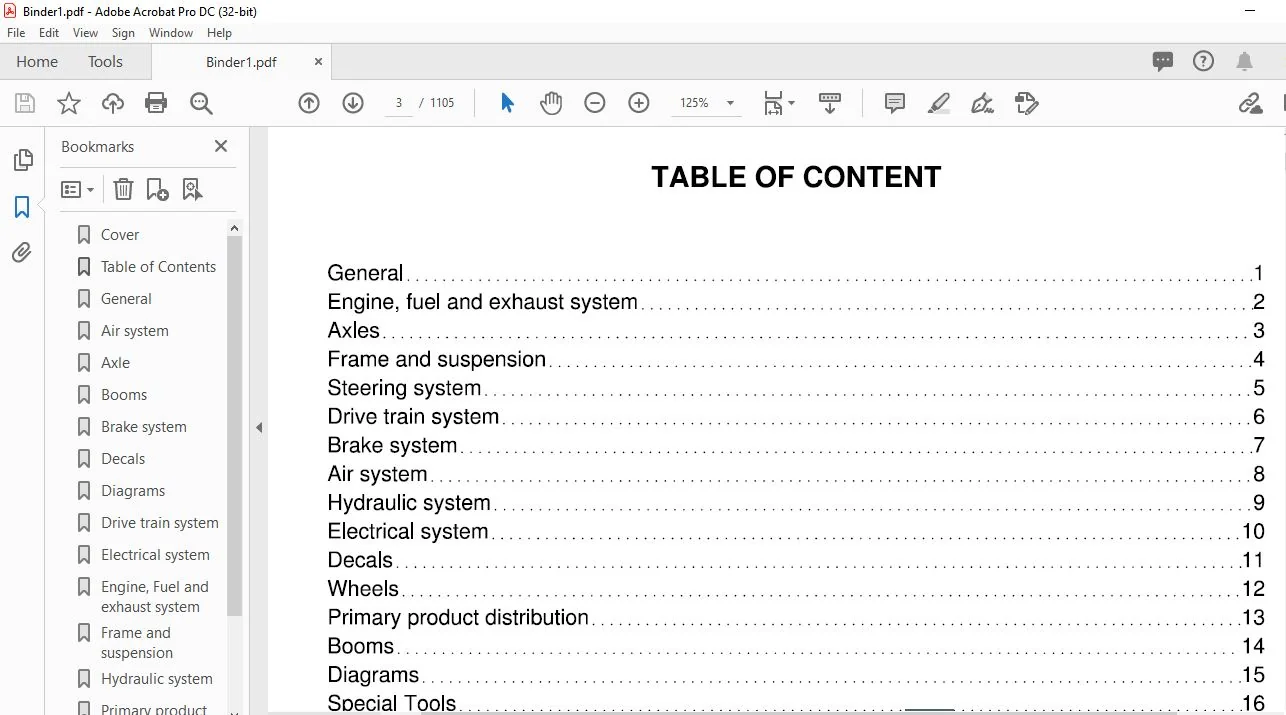
Task: Click the page number input field
Action: pyautogui.click(x=399, y=103)
